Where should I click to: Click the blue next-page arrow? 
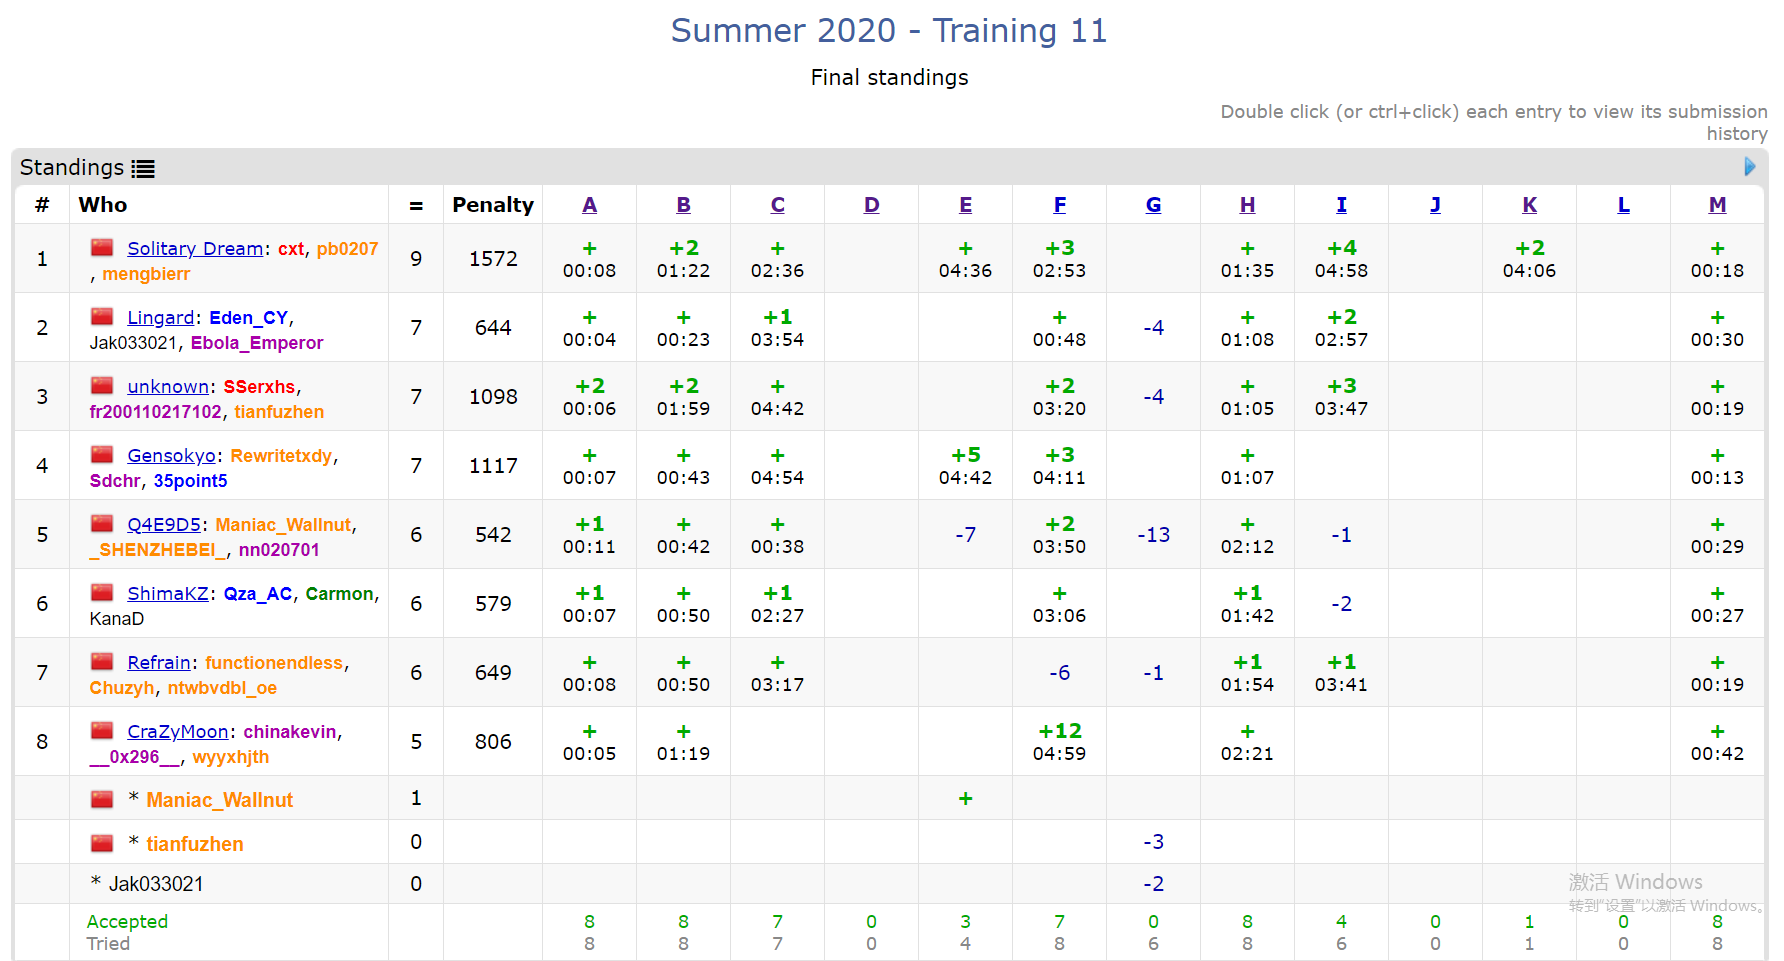[x=1749, y=167]
